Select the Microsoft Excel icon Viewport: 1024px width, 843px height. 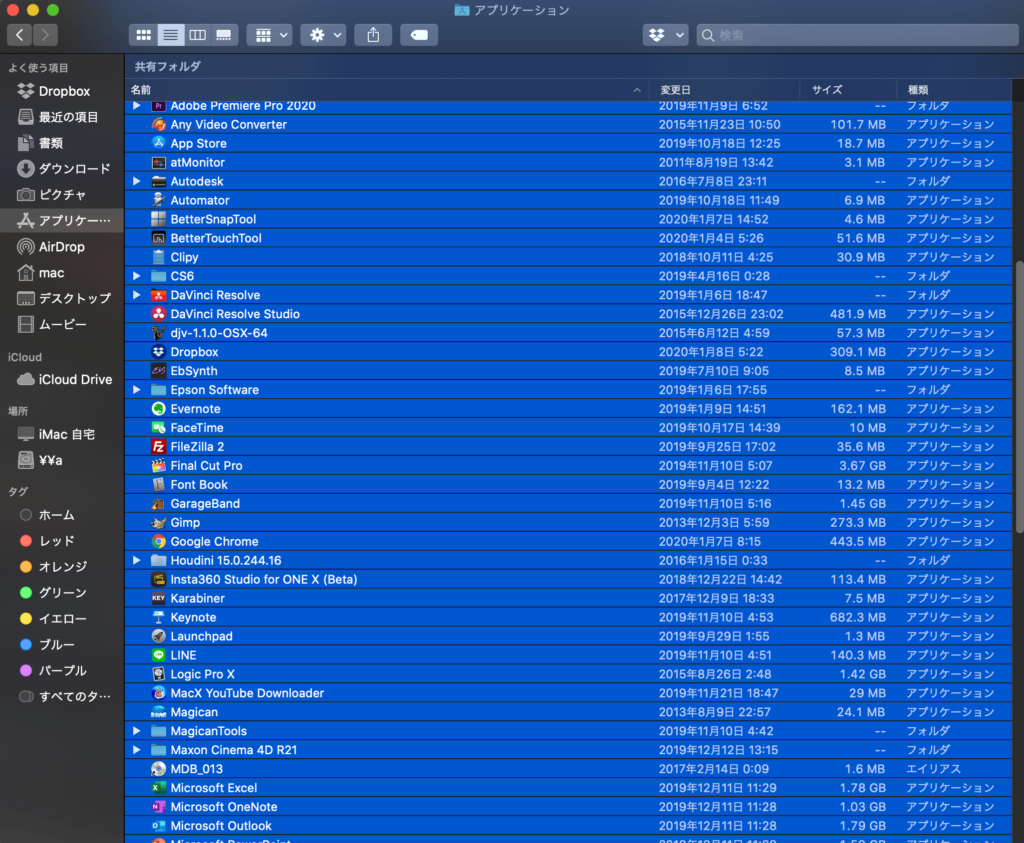click(x=159, y=787)
